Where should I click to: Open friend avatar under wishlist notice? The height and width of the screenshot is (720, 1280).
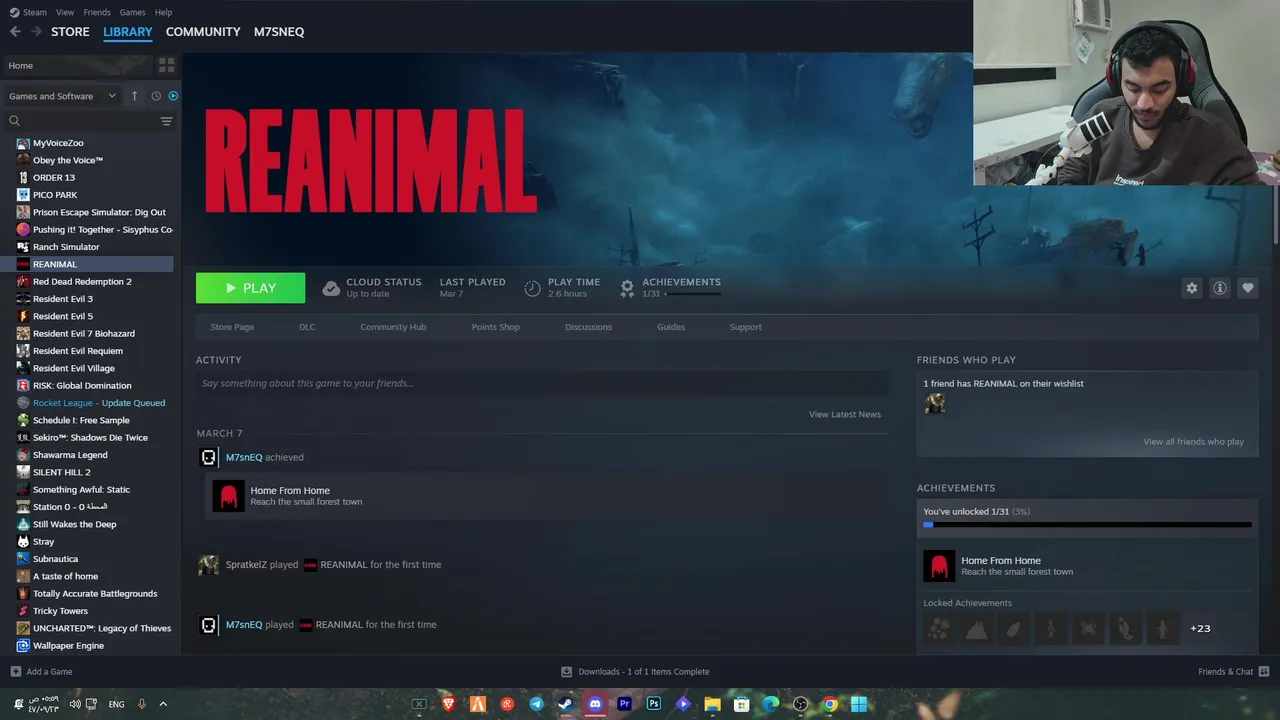tap(935, 403)
